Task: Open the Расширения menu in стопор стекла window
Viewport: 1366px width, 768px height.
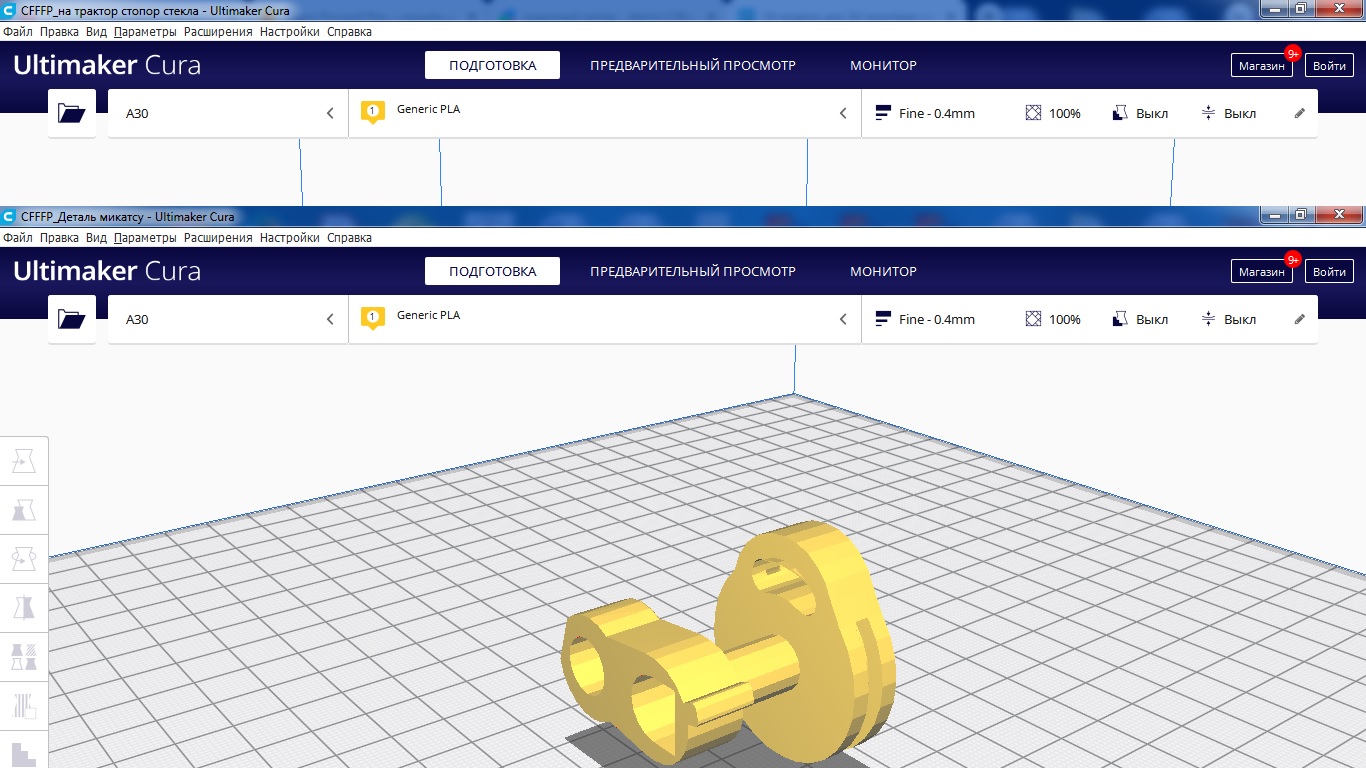Action: tap(218, 32)
